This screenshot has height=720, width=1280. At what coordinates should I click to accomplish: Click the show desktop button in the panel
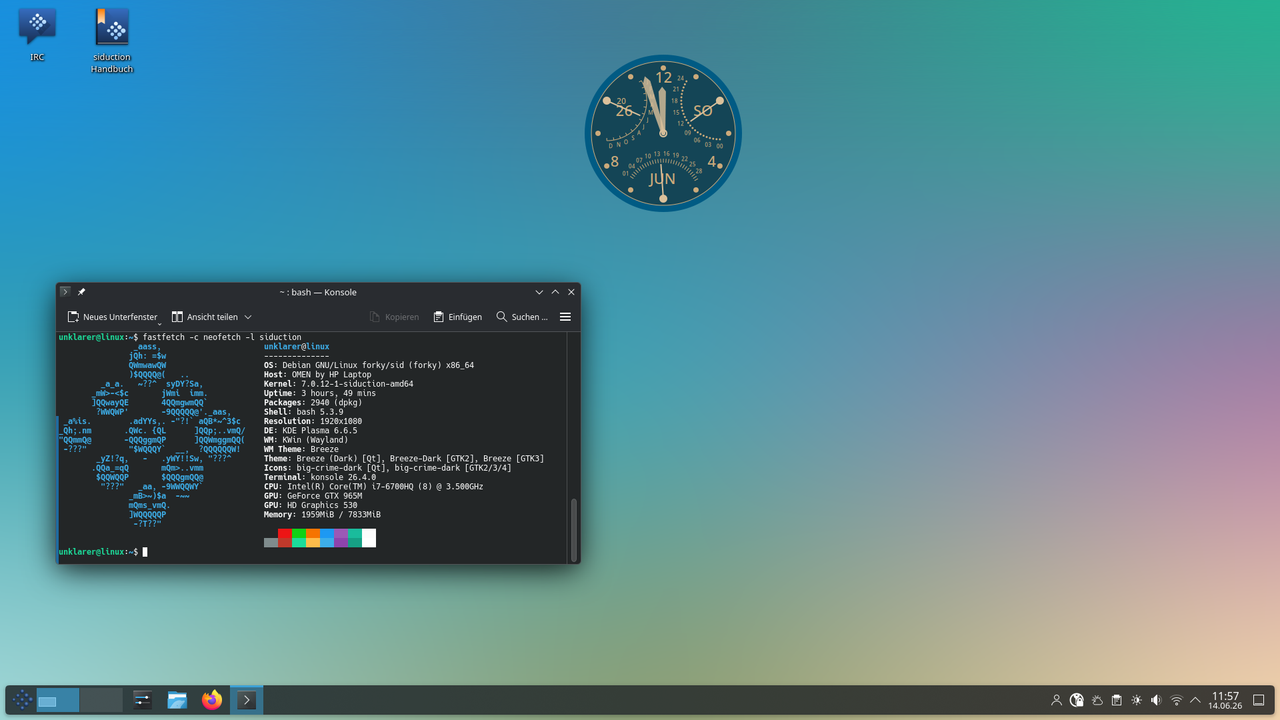1259,701
